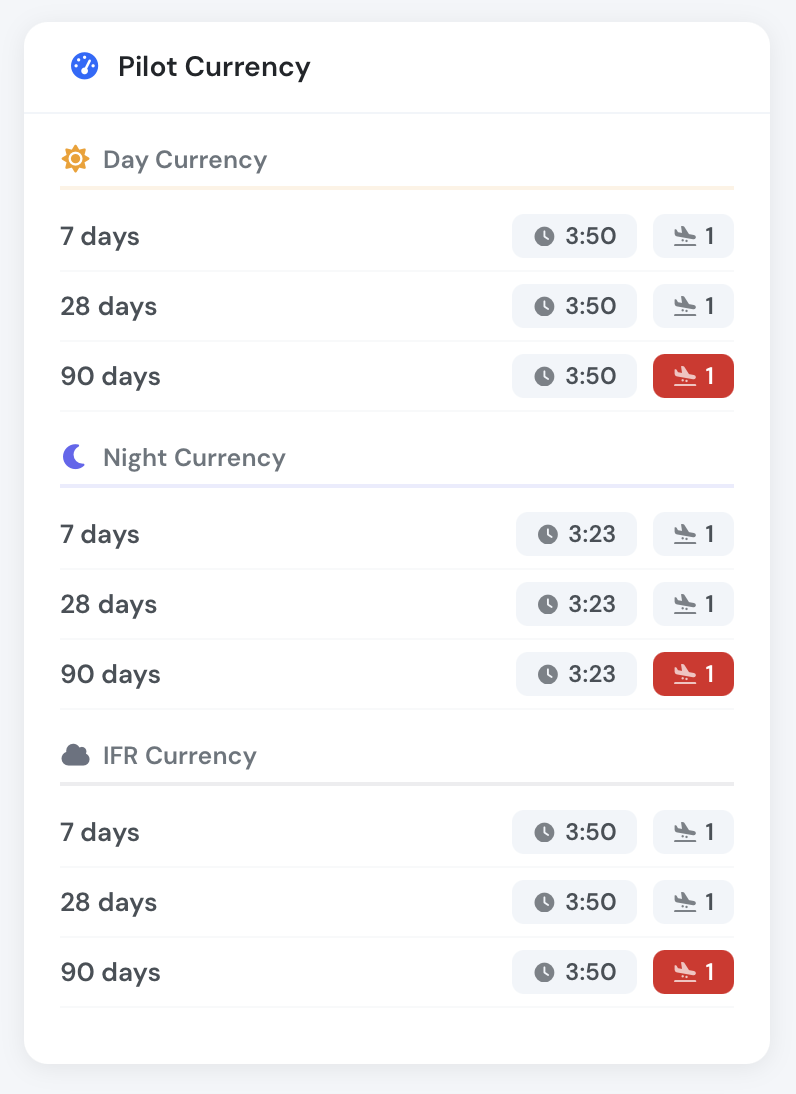Click the landing count badge in IFR 28 days

pyautogui.click(x=693, y=901)
